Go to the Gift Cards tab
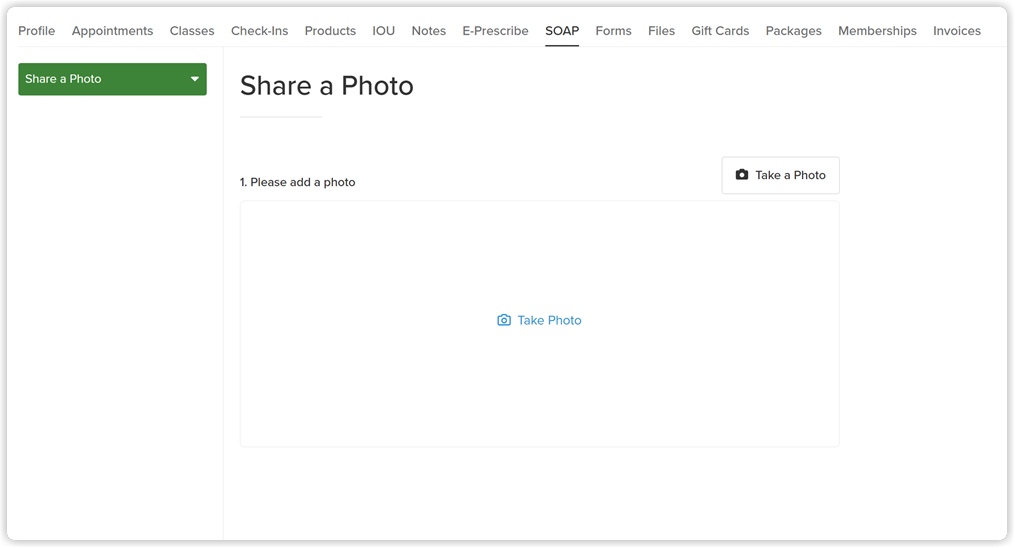Screen dimensions: 1015x548 [720, 31]
